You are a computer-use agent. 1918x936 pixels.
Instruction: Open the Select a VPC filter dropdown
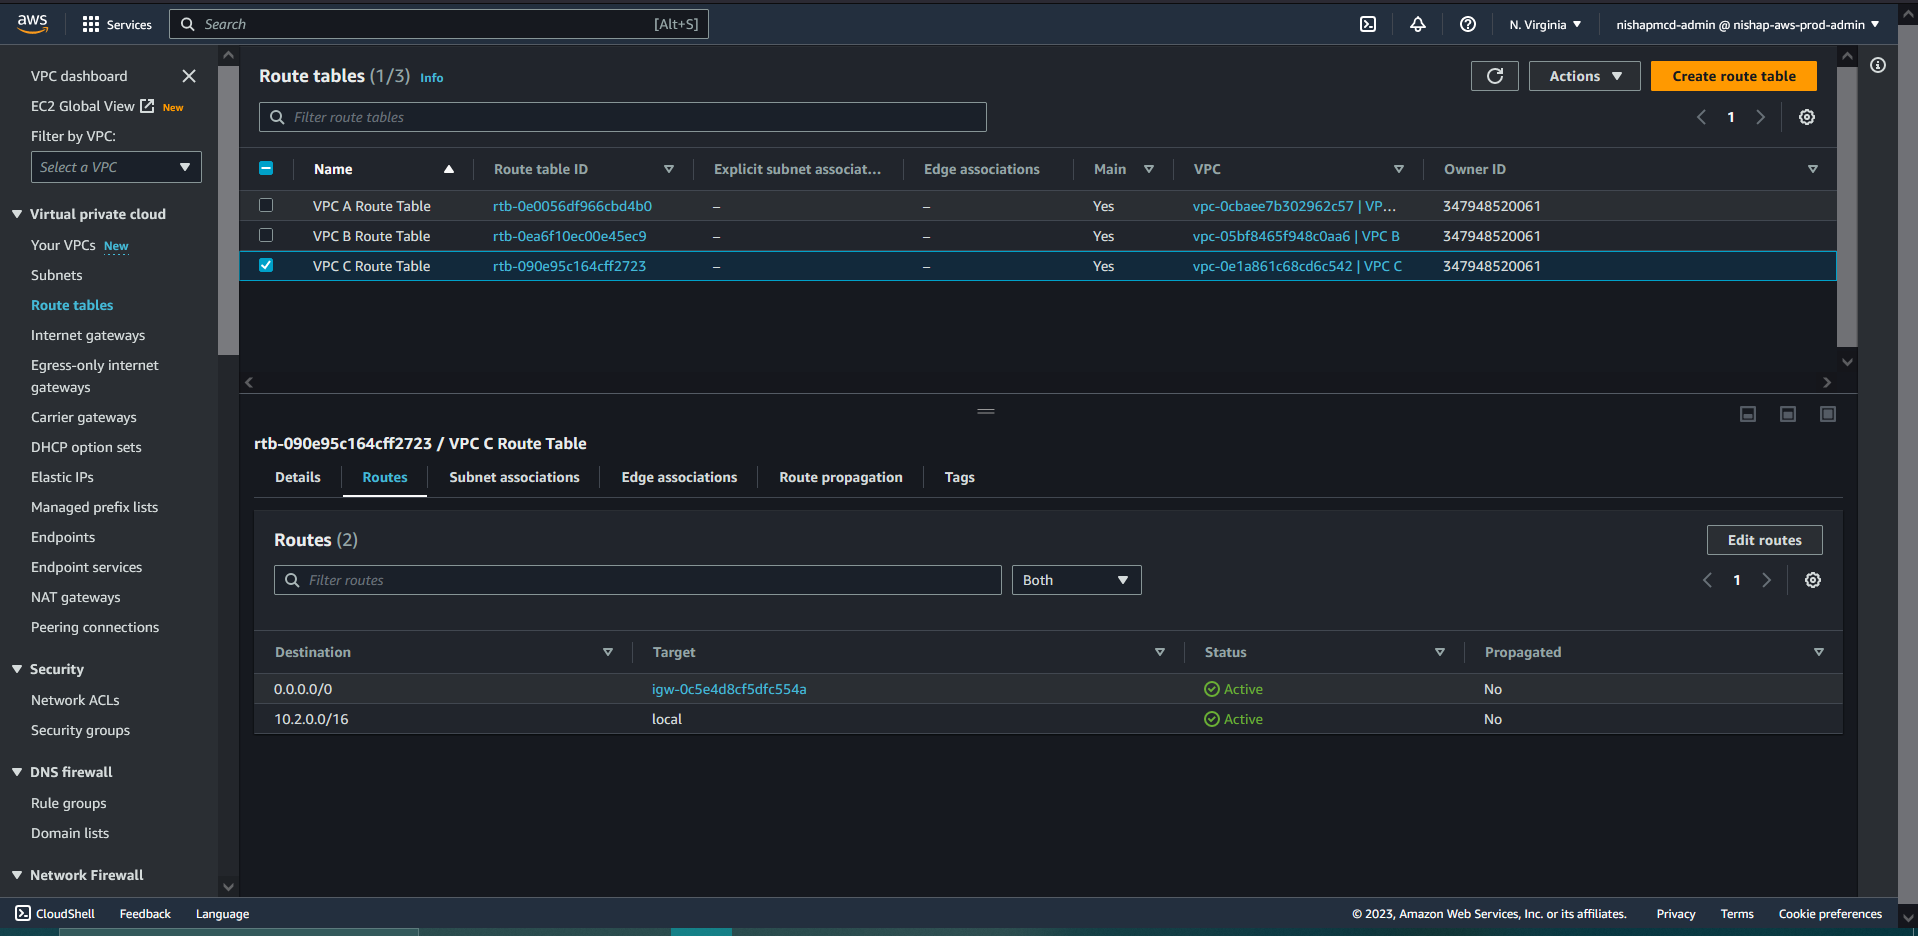[116, 167]
